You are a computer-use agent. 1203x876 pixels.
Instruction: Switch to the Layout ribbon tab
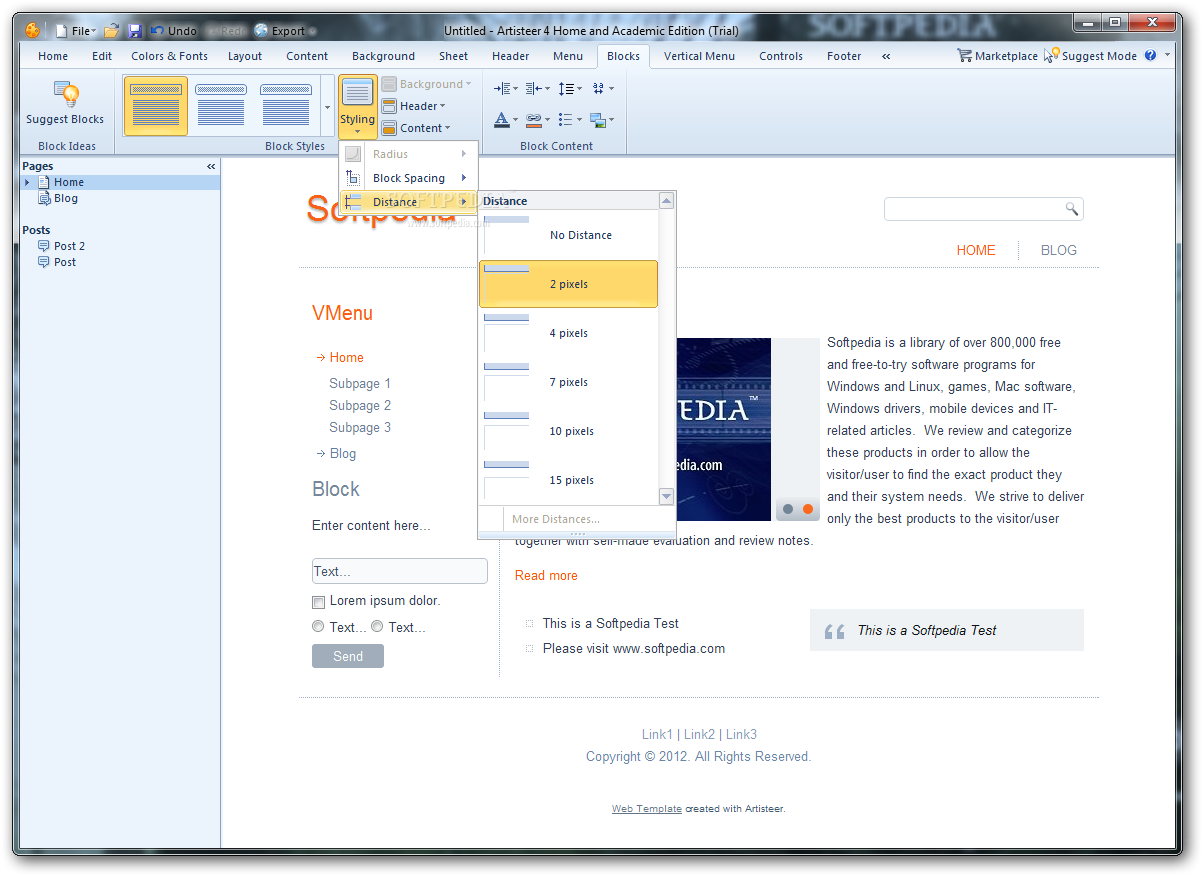(245, 56)
